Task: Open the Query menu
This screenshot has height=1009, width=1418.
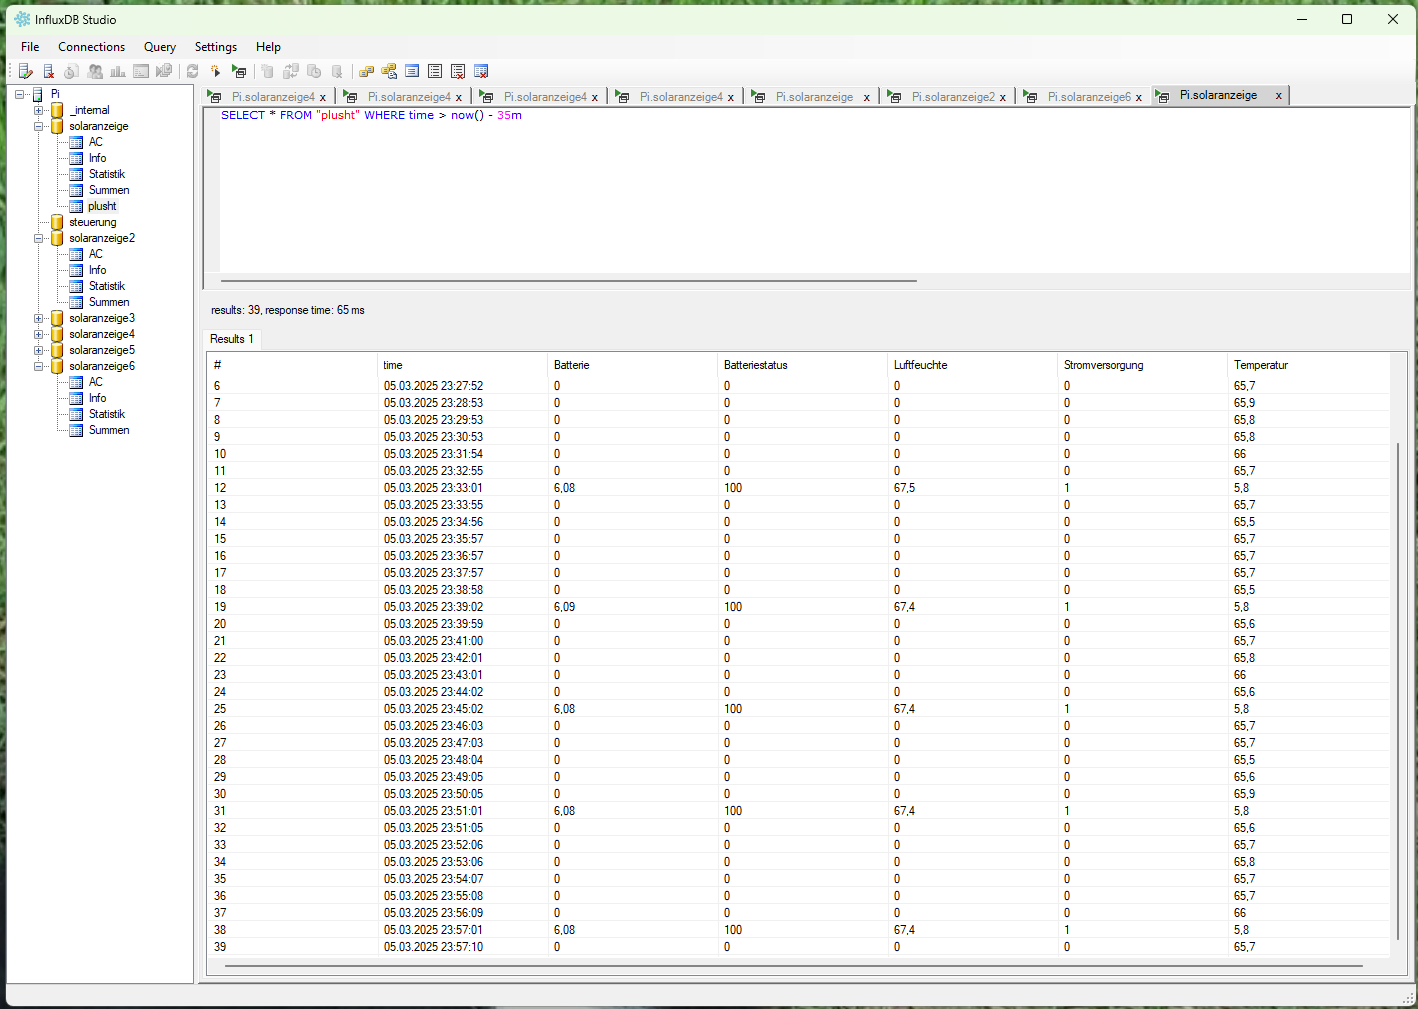Action: pyautogui.click(x=159, y=47)
